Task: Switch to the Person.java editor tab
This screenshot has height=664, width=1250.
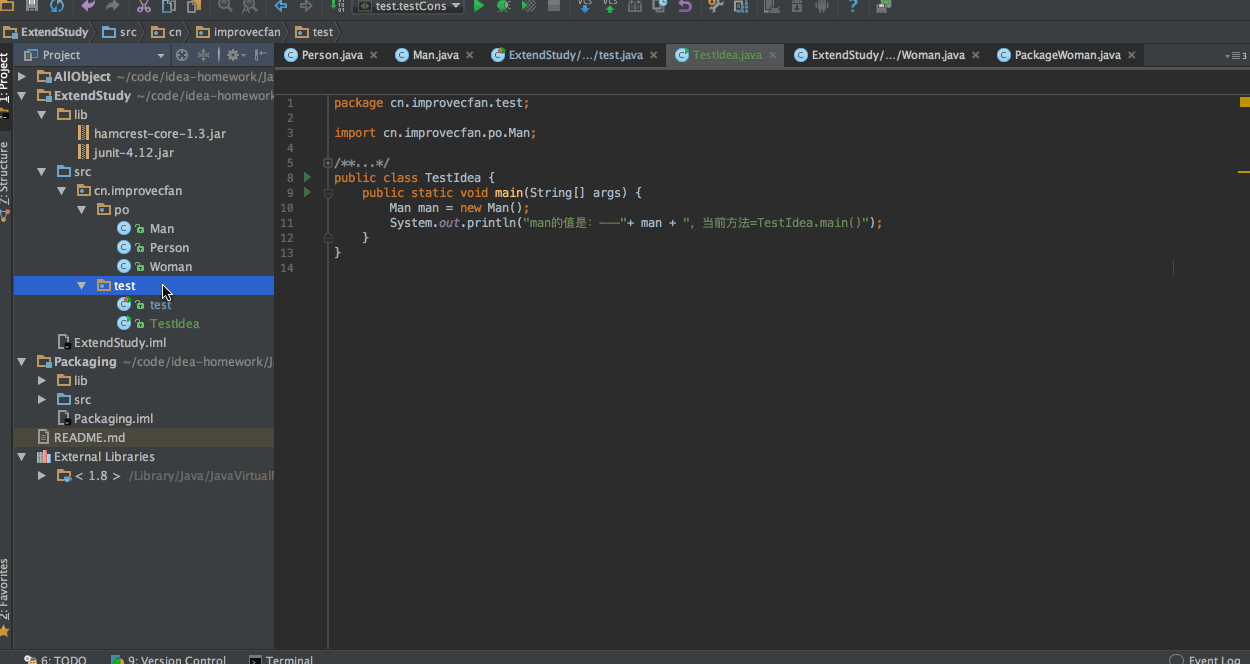Action: point(332,55)
